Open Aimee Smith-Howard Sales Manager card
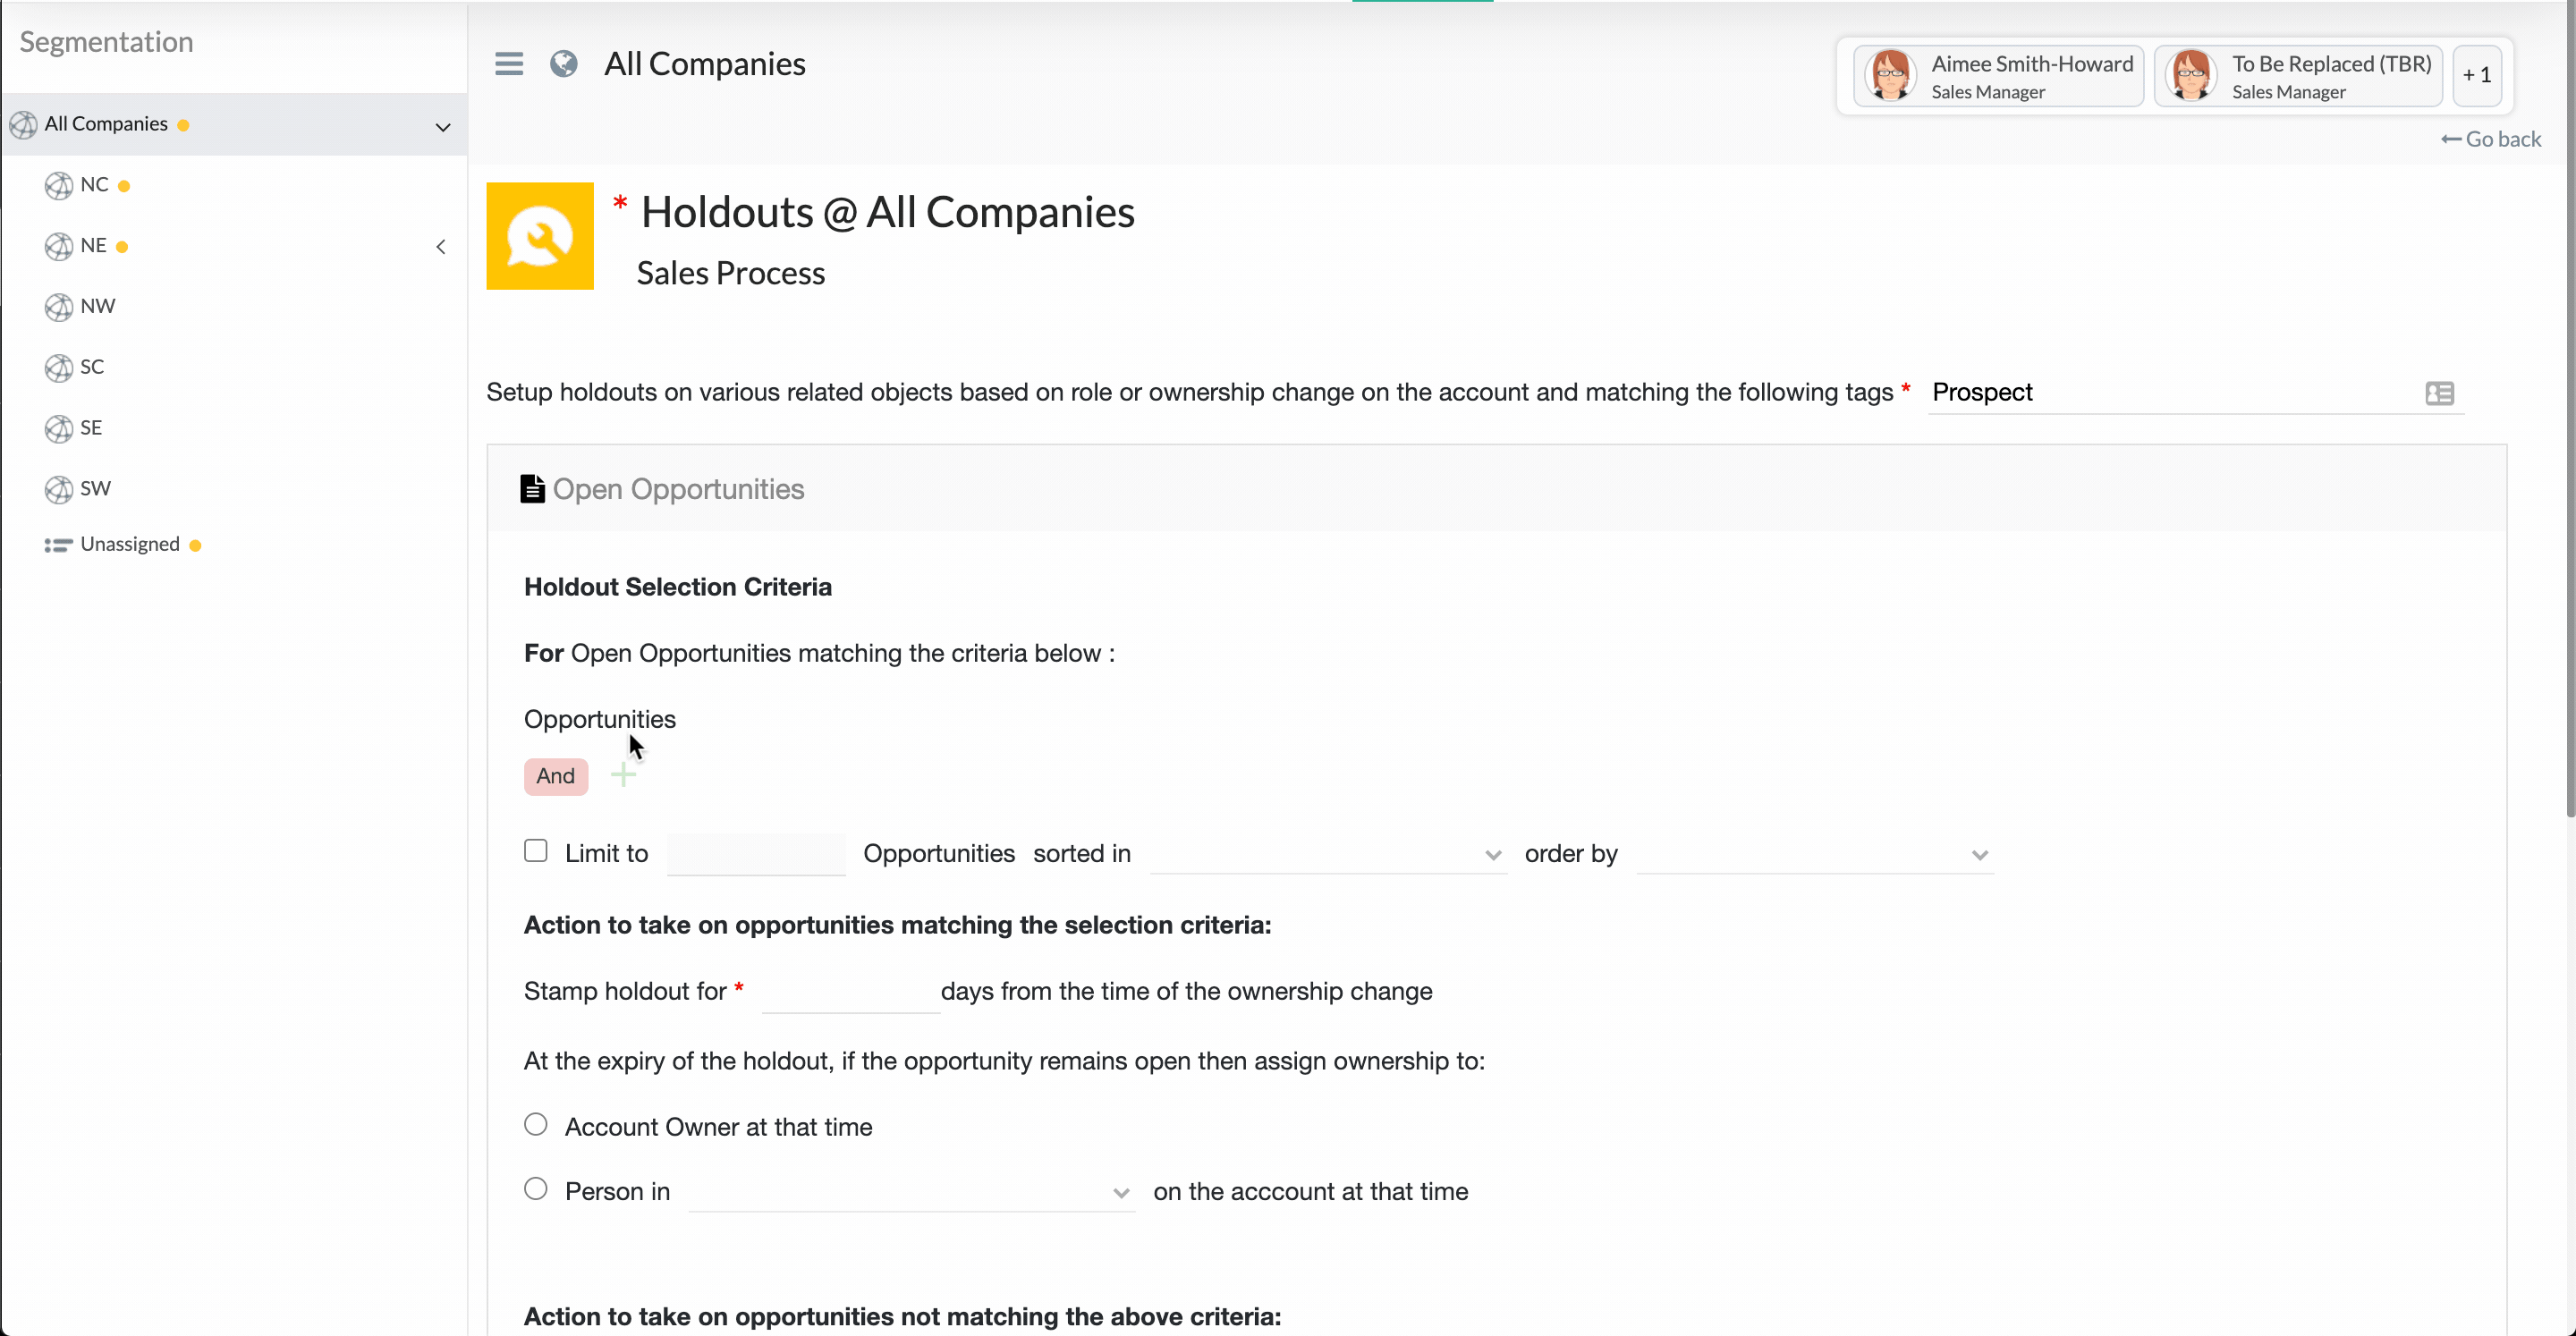Viewport: 2576px width, 1336px height. click(x=1998, y=75)
